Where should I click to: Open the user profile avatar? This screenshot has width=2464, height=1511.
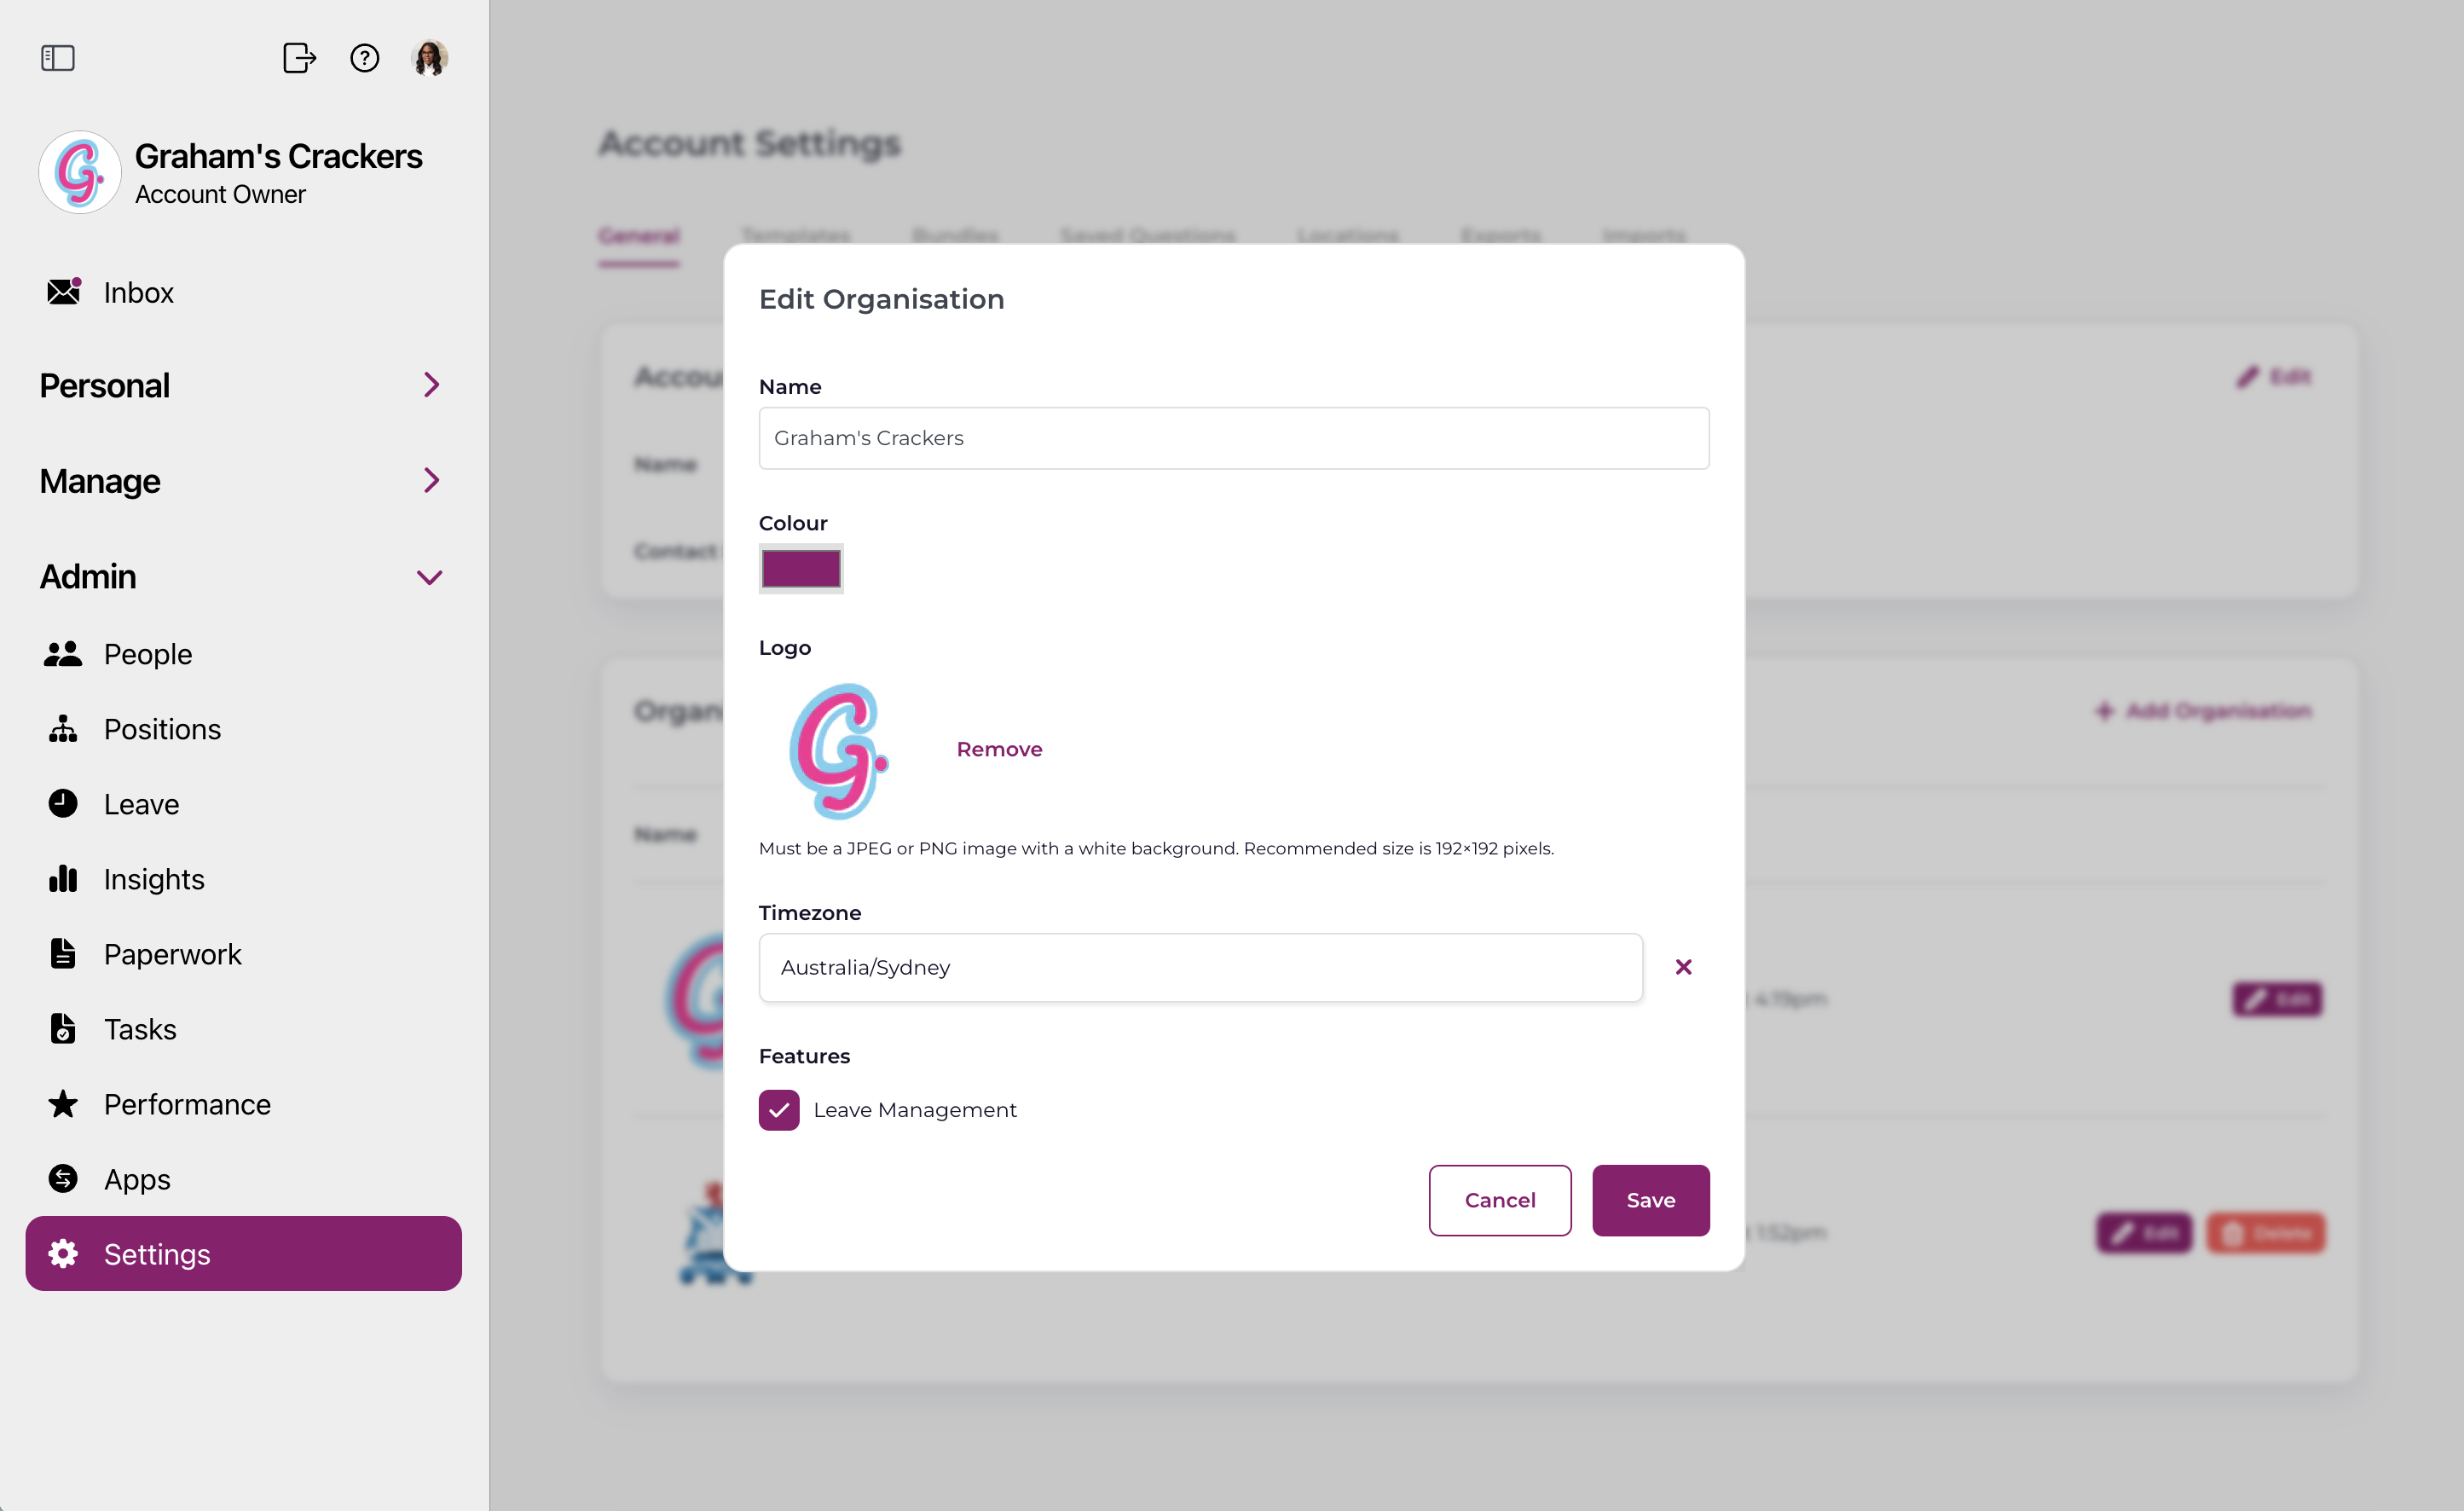coord(430,58)
